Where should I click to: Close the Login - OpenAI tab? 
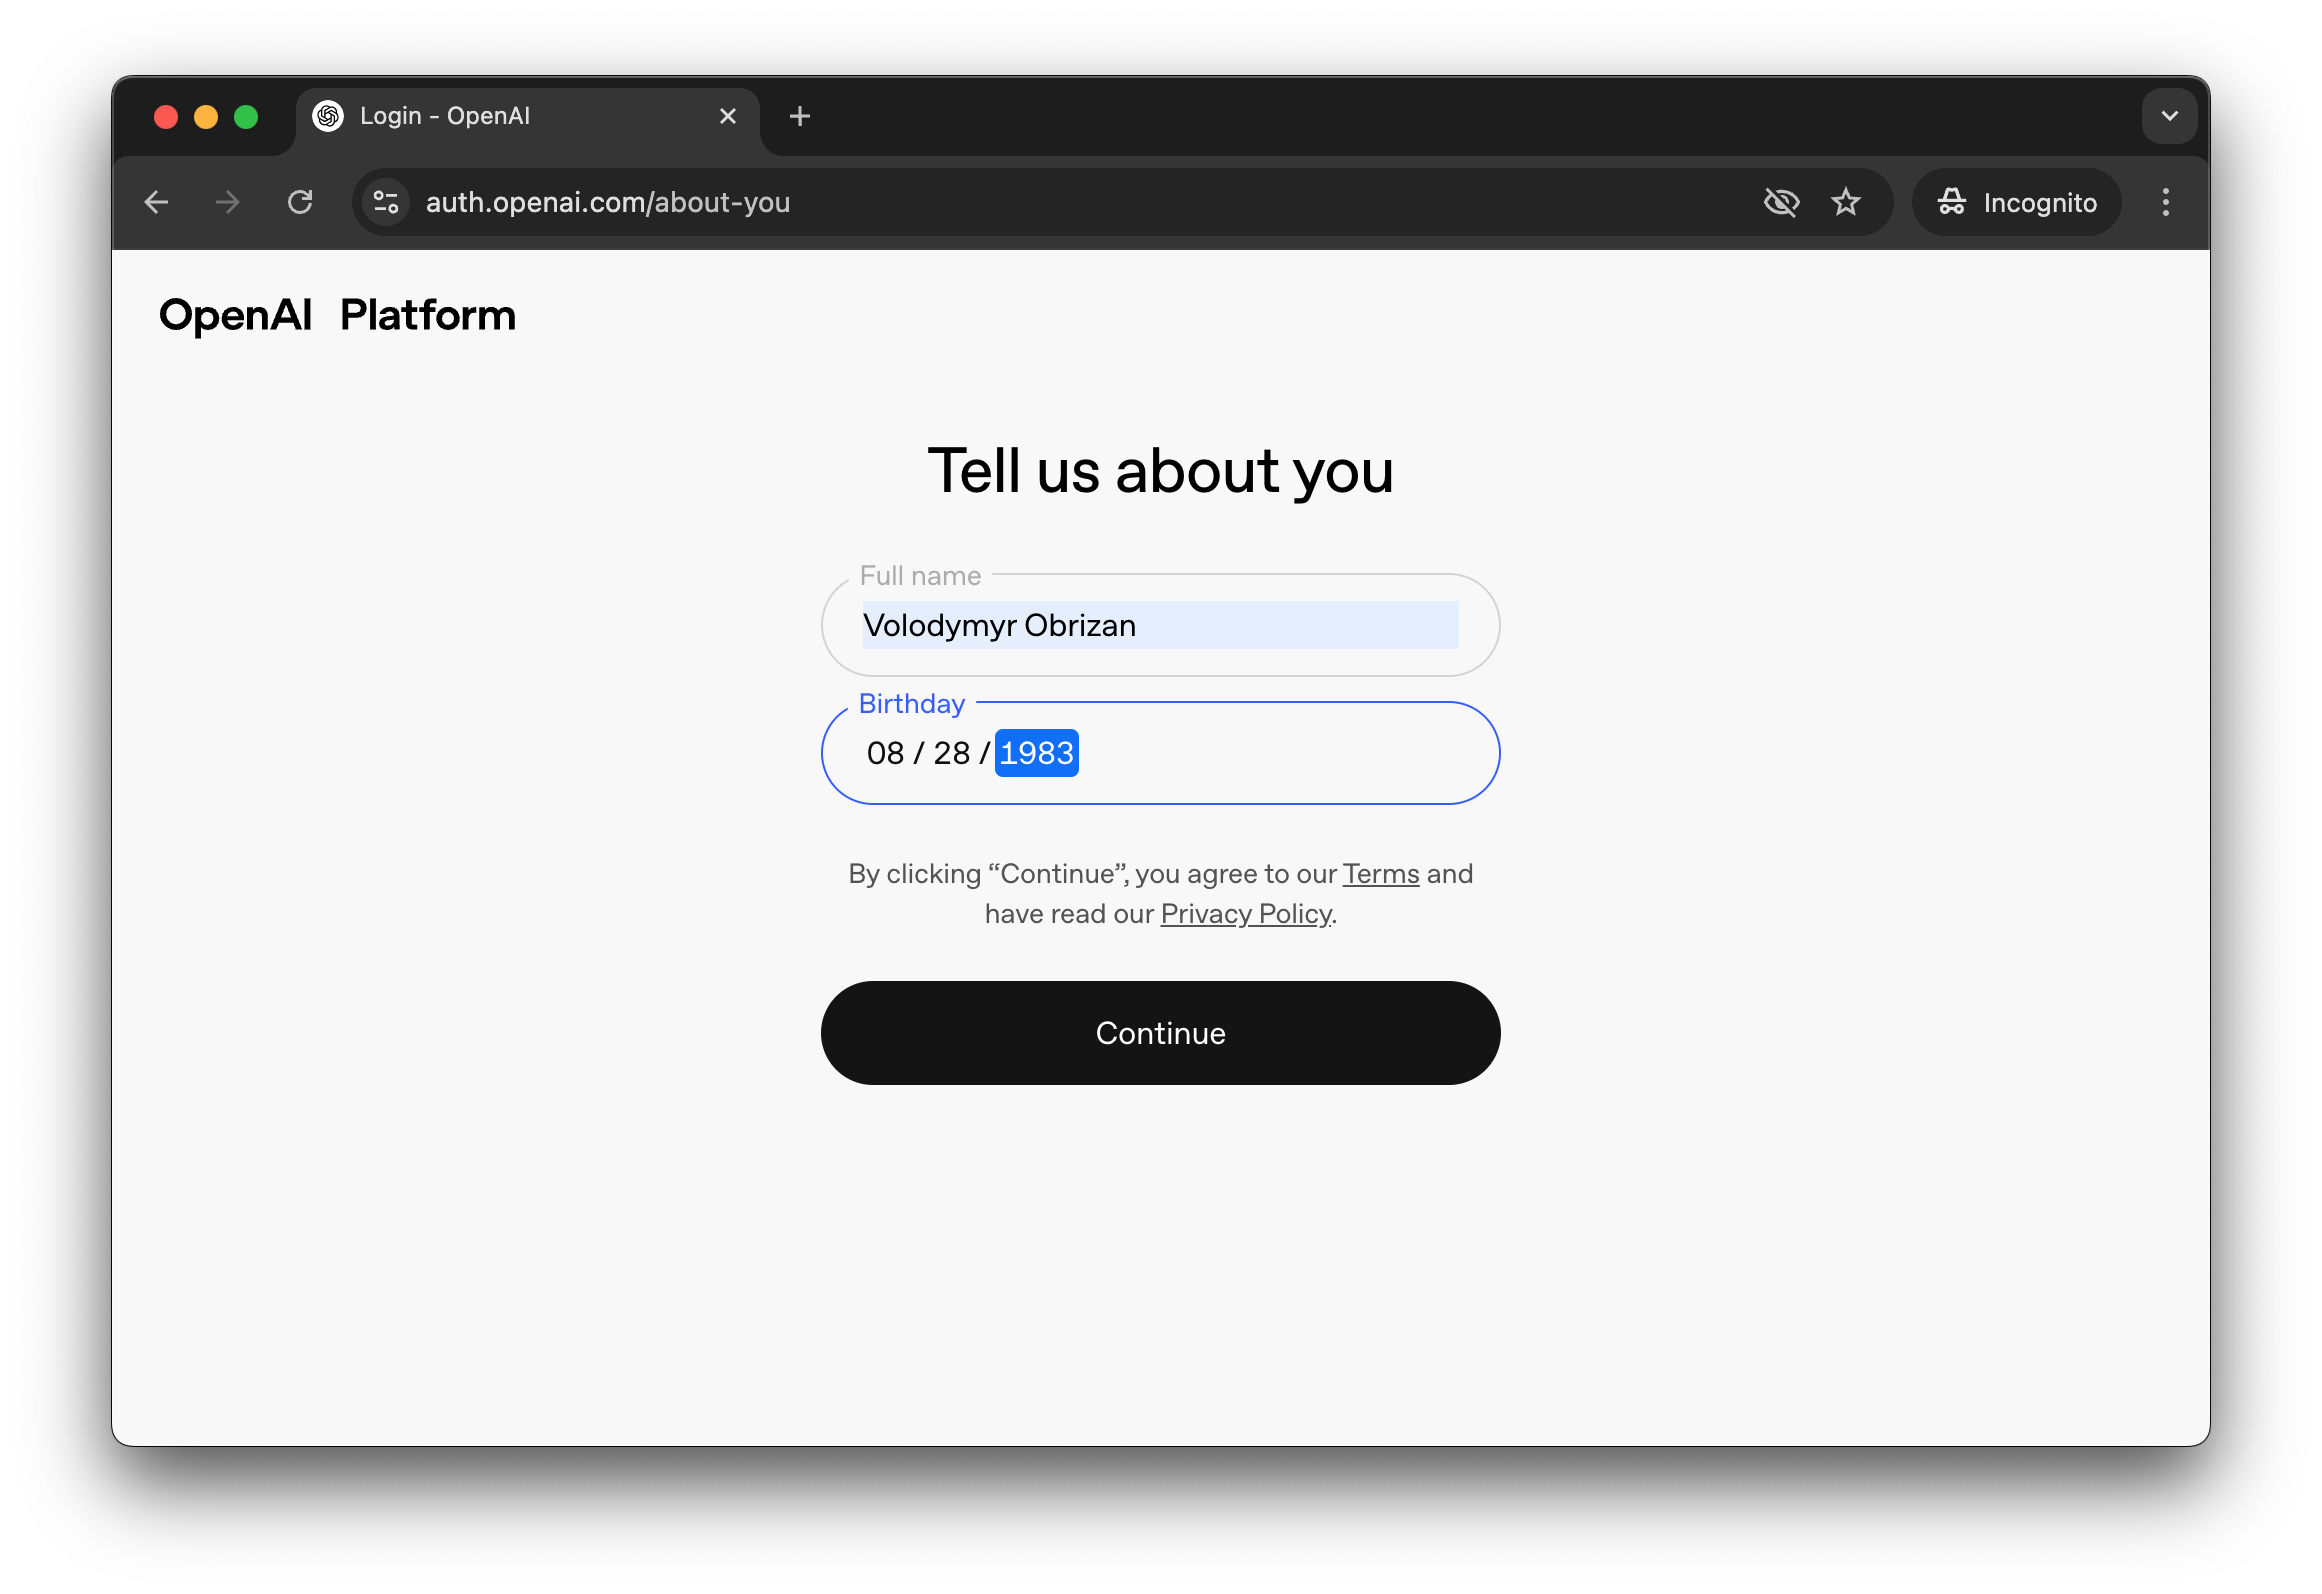728,116
